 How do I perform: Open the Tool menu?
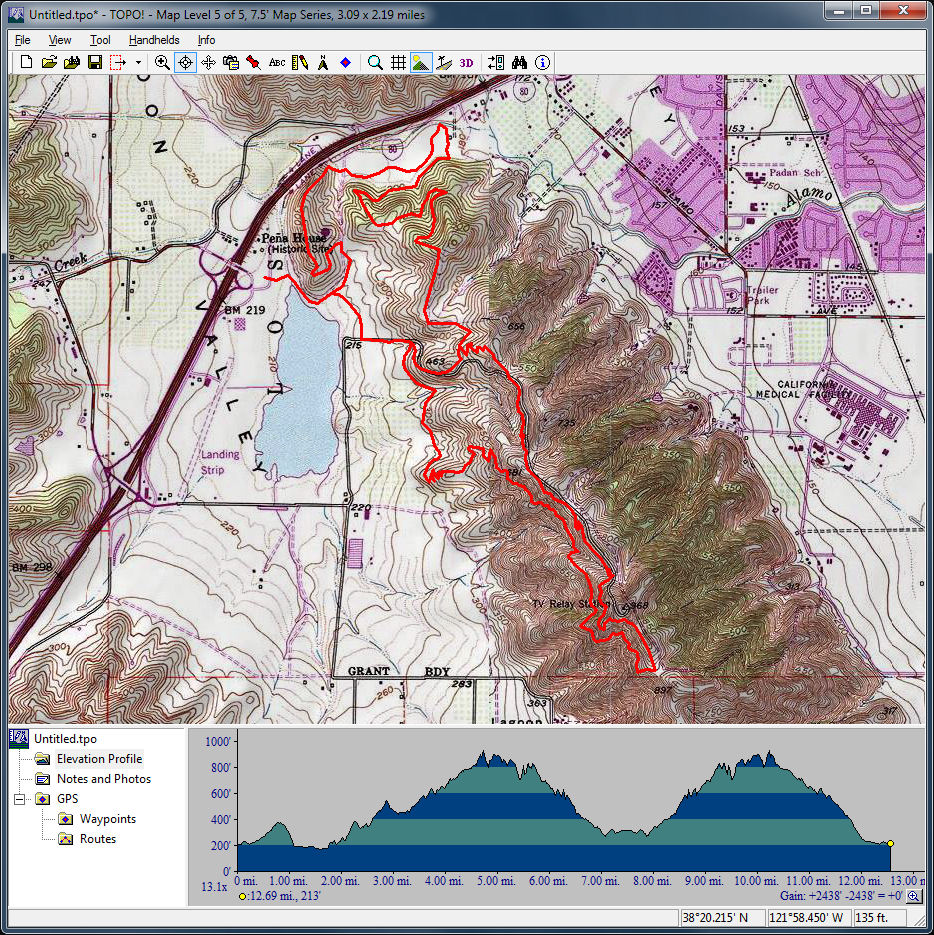(x=100, y=40)
